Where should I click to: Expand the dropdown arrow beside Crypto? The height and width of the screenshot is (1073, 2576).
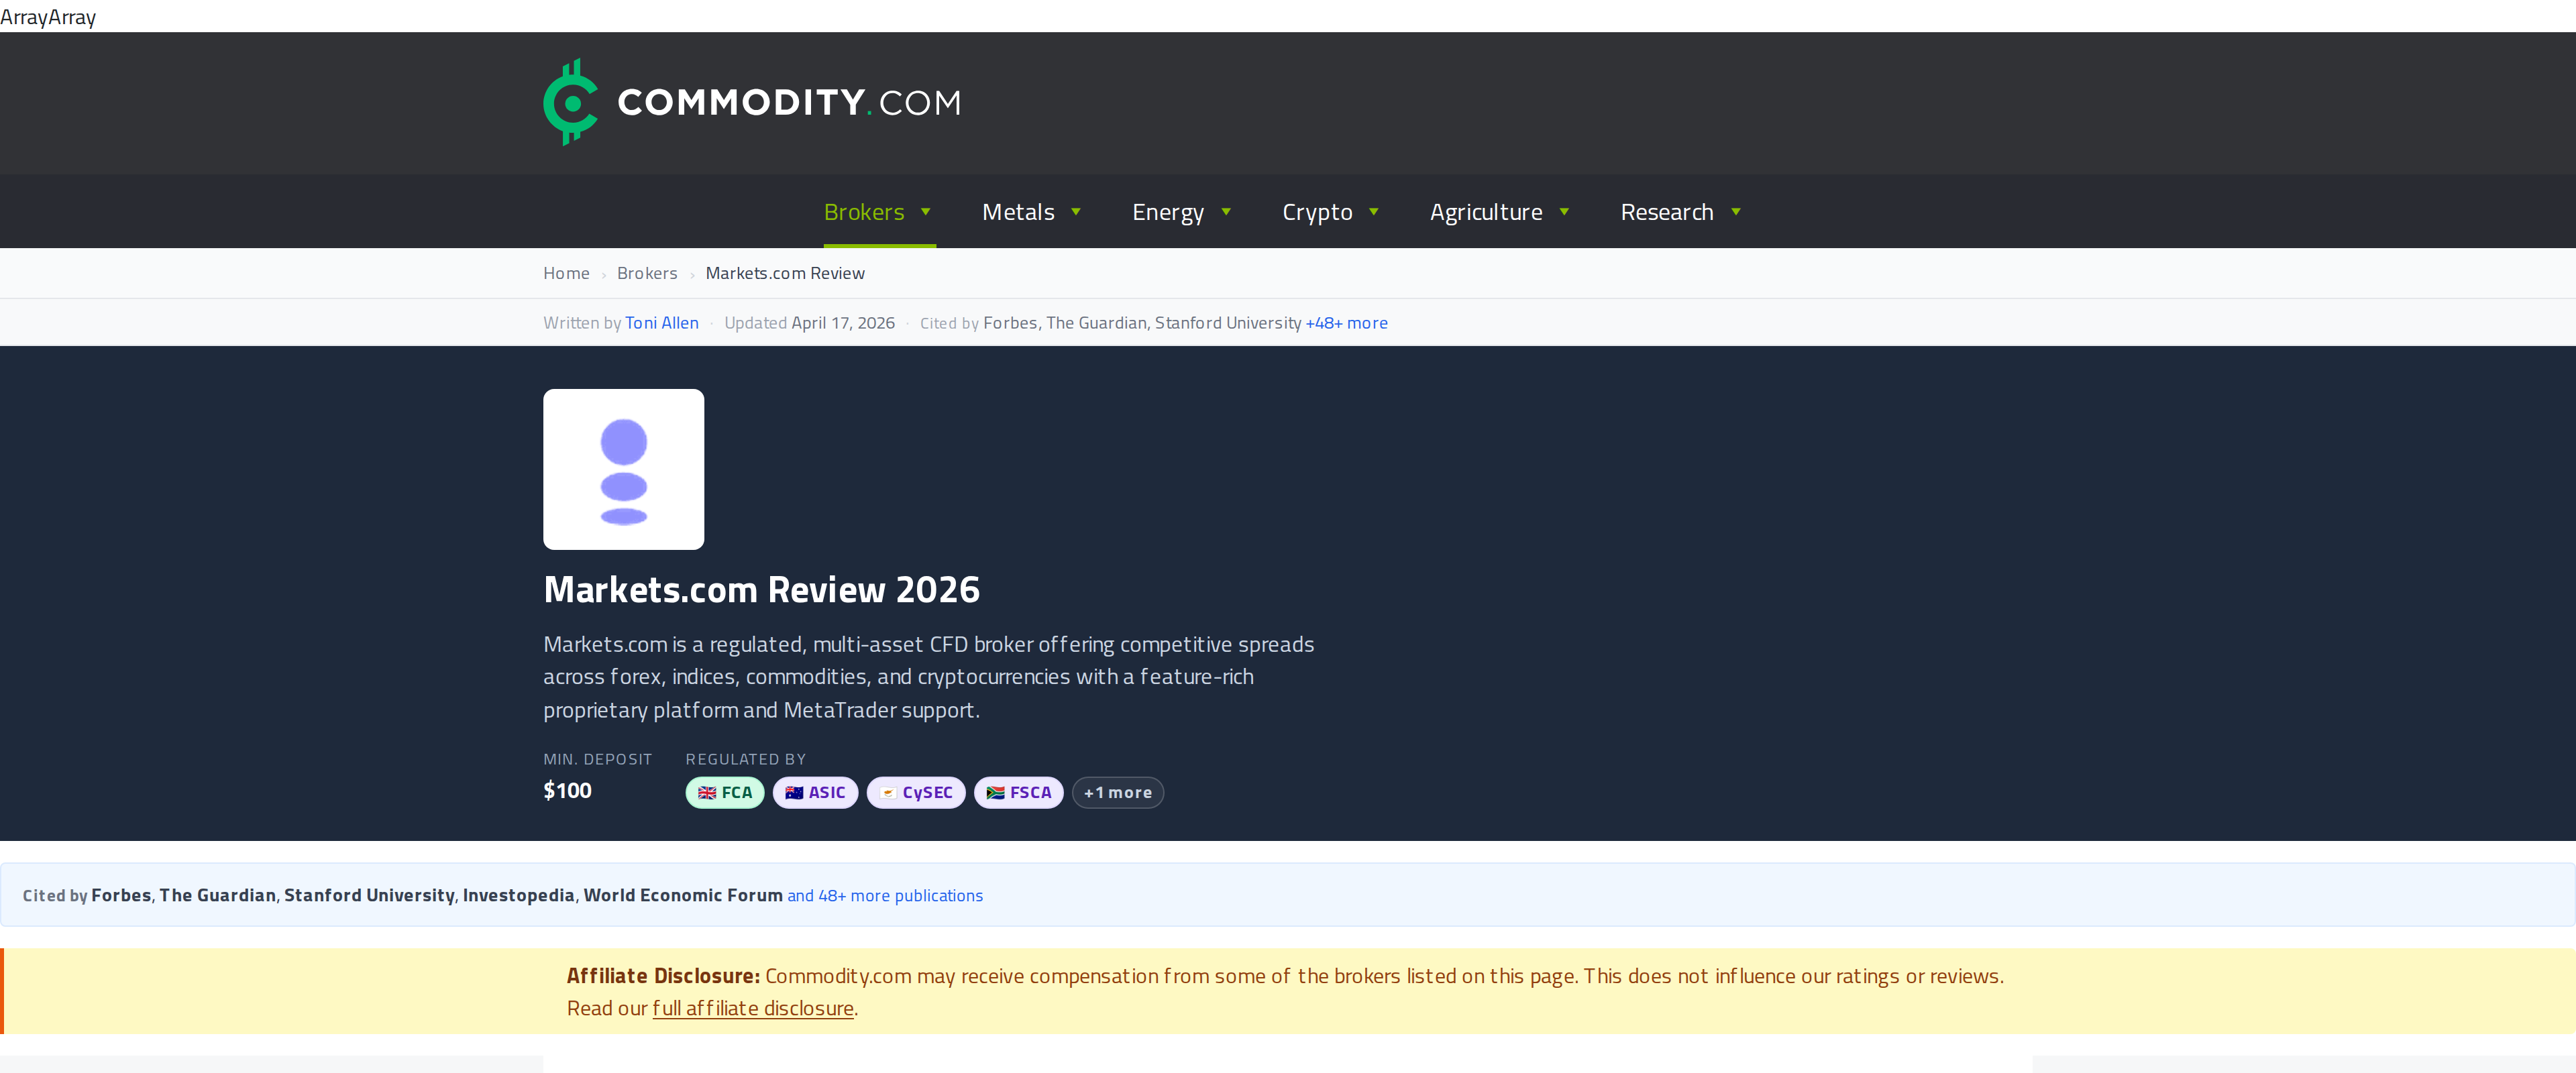[x=1374, y=212]
